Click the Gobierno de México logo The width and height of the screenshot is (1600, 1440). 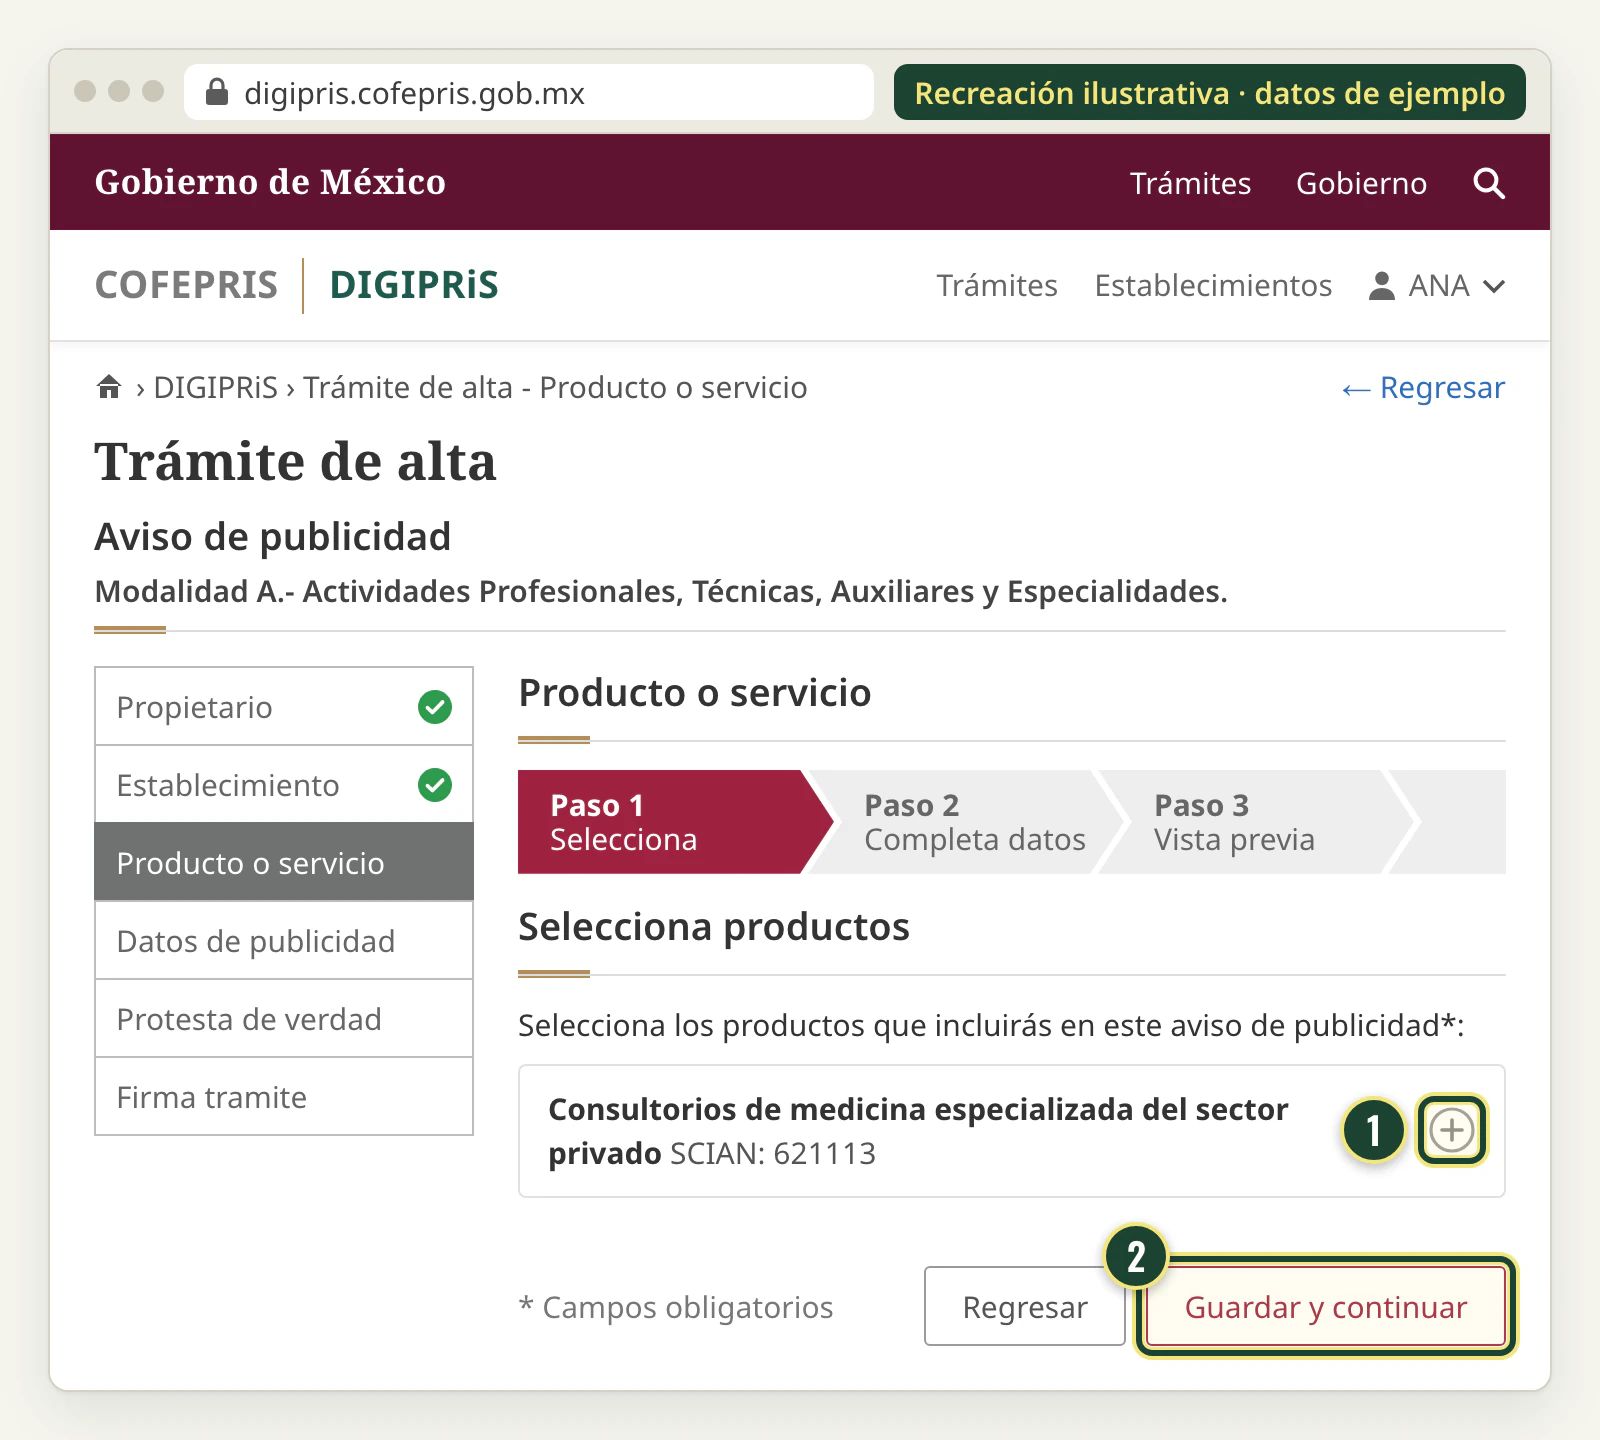tap(270, 182)
